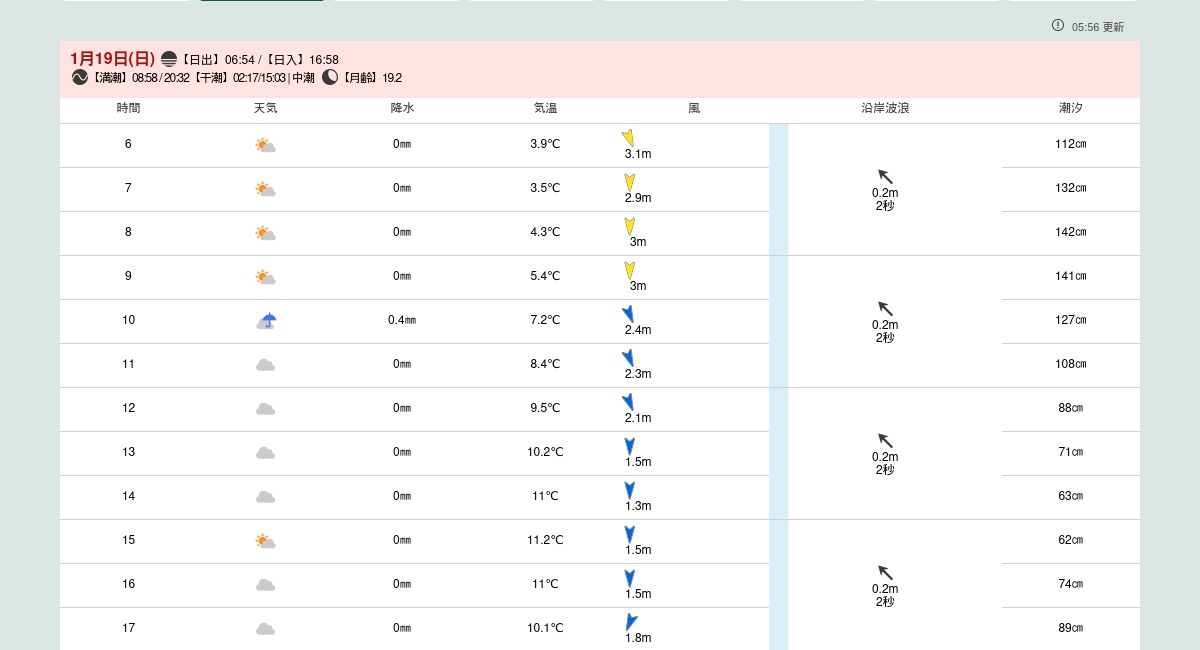Click the yellow wind arrow showing 3.1m
Screen dimensions: 1200x650
coord(628,138)
